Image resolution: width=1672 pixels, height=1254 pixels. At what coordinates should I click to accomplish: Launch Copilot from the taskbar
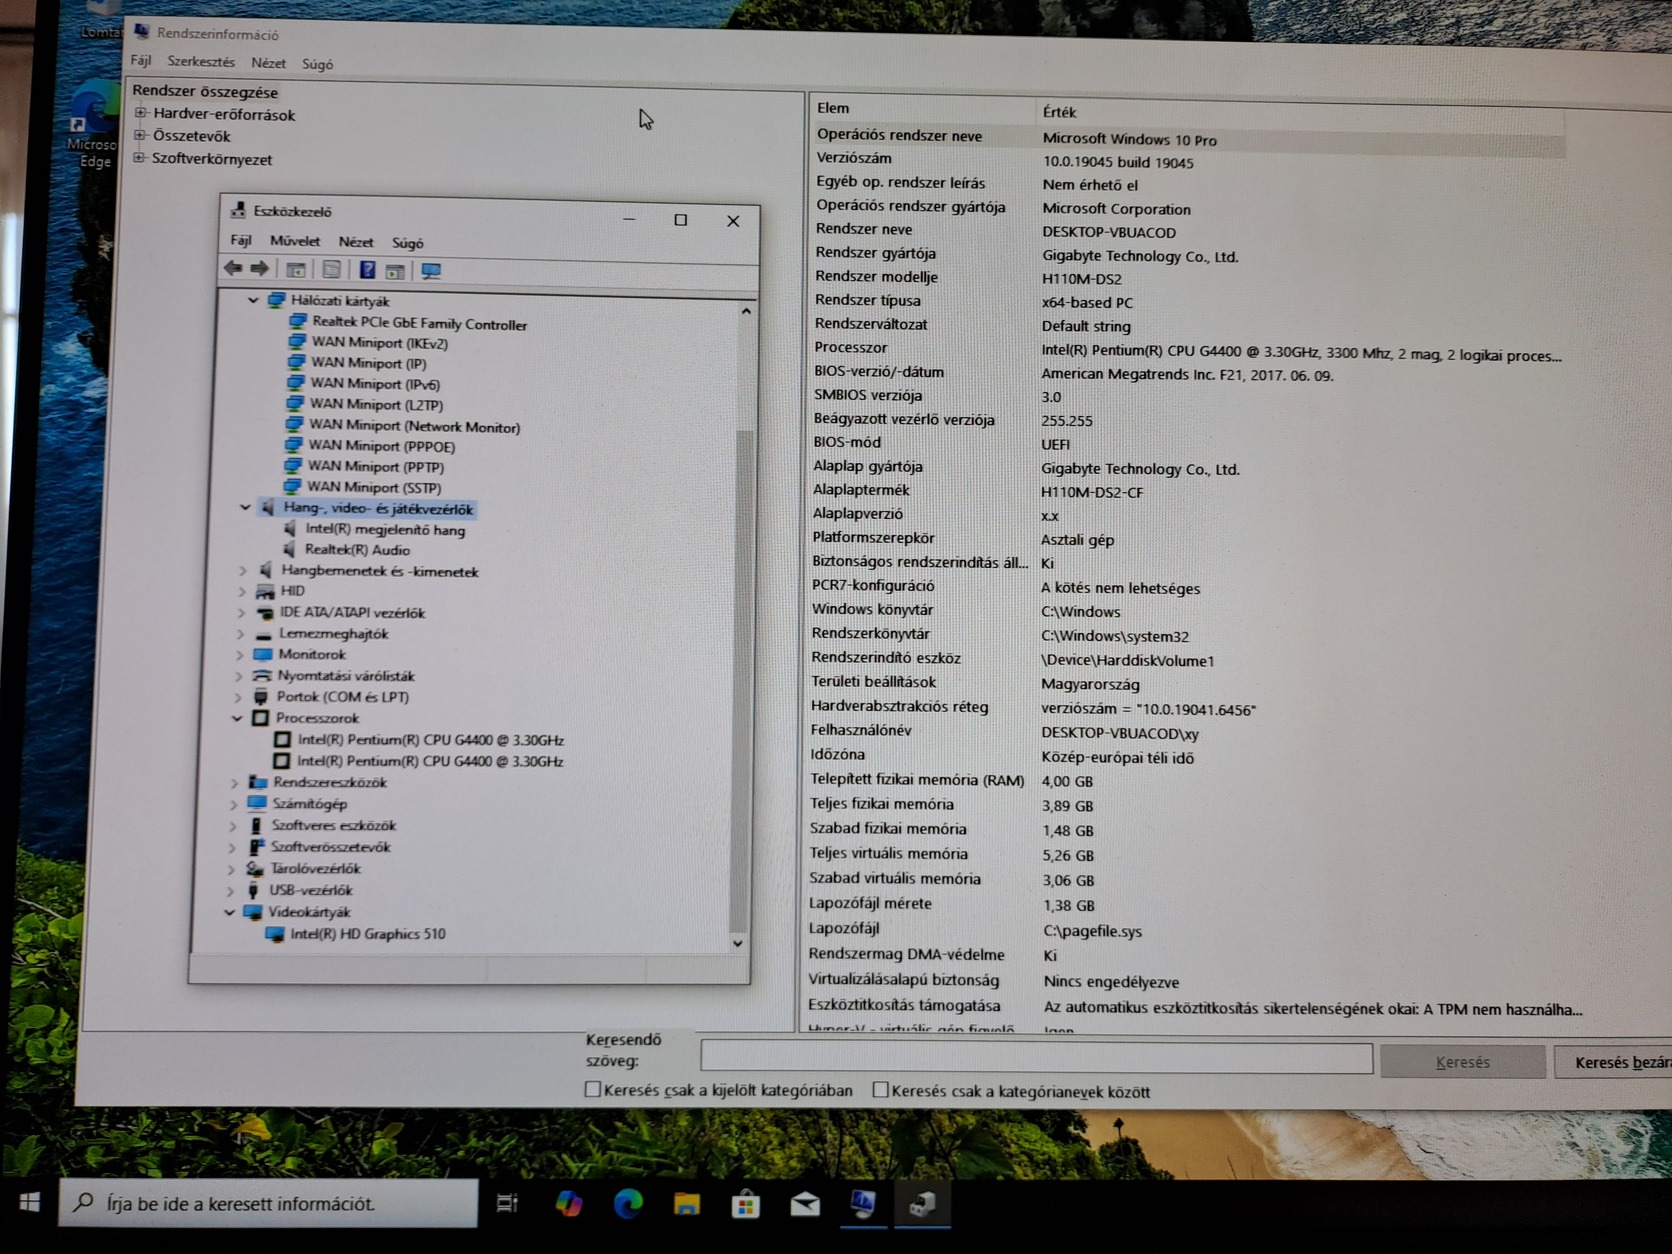568,1203
